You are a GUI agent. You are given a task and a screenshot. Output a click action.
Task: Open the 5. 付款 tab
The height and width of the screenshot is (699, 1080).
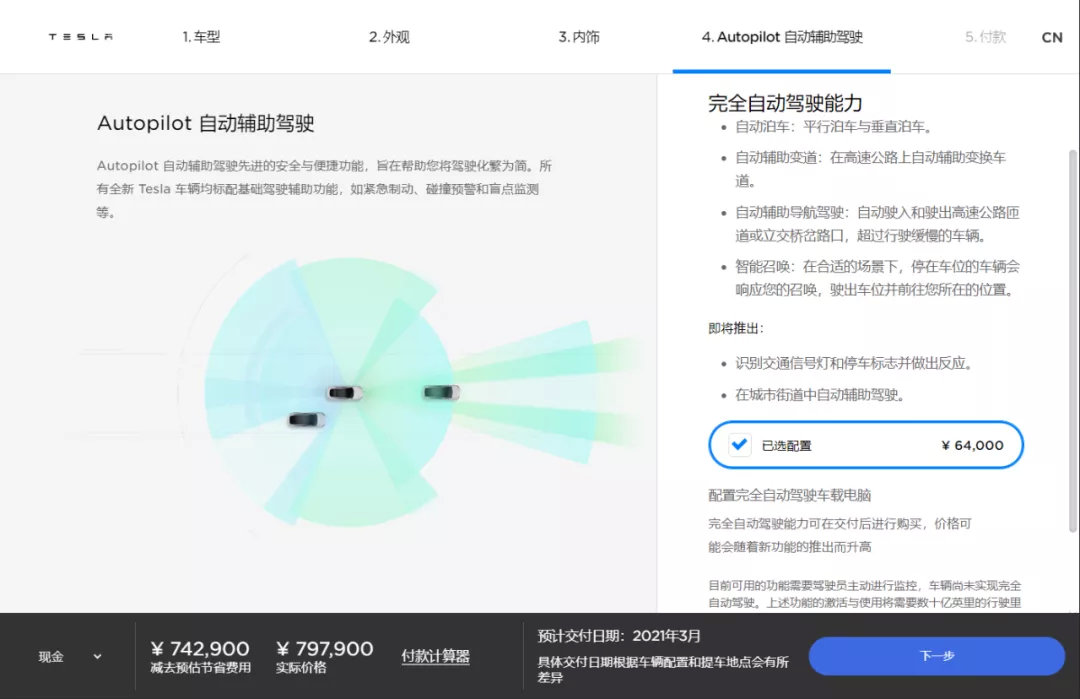[985, 36]
